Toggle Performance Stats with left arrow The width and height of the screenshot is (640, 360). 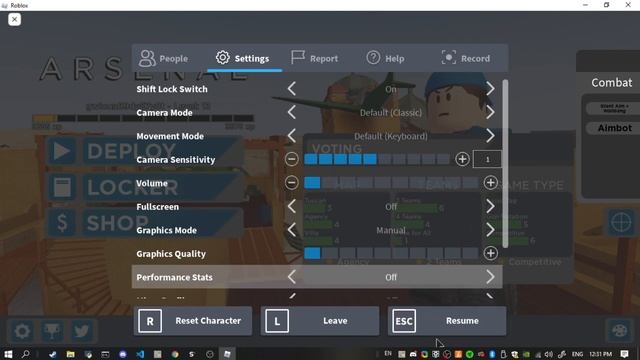point(291,277)
